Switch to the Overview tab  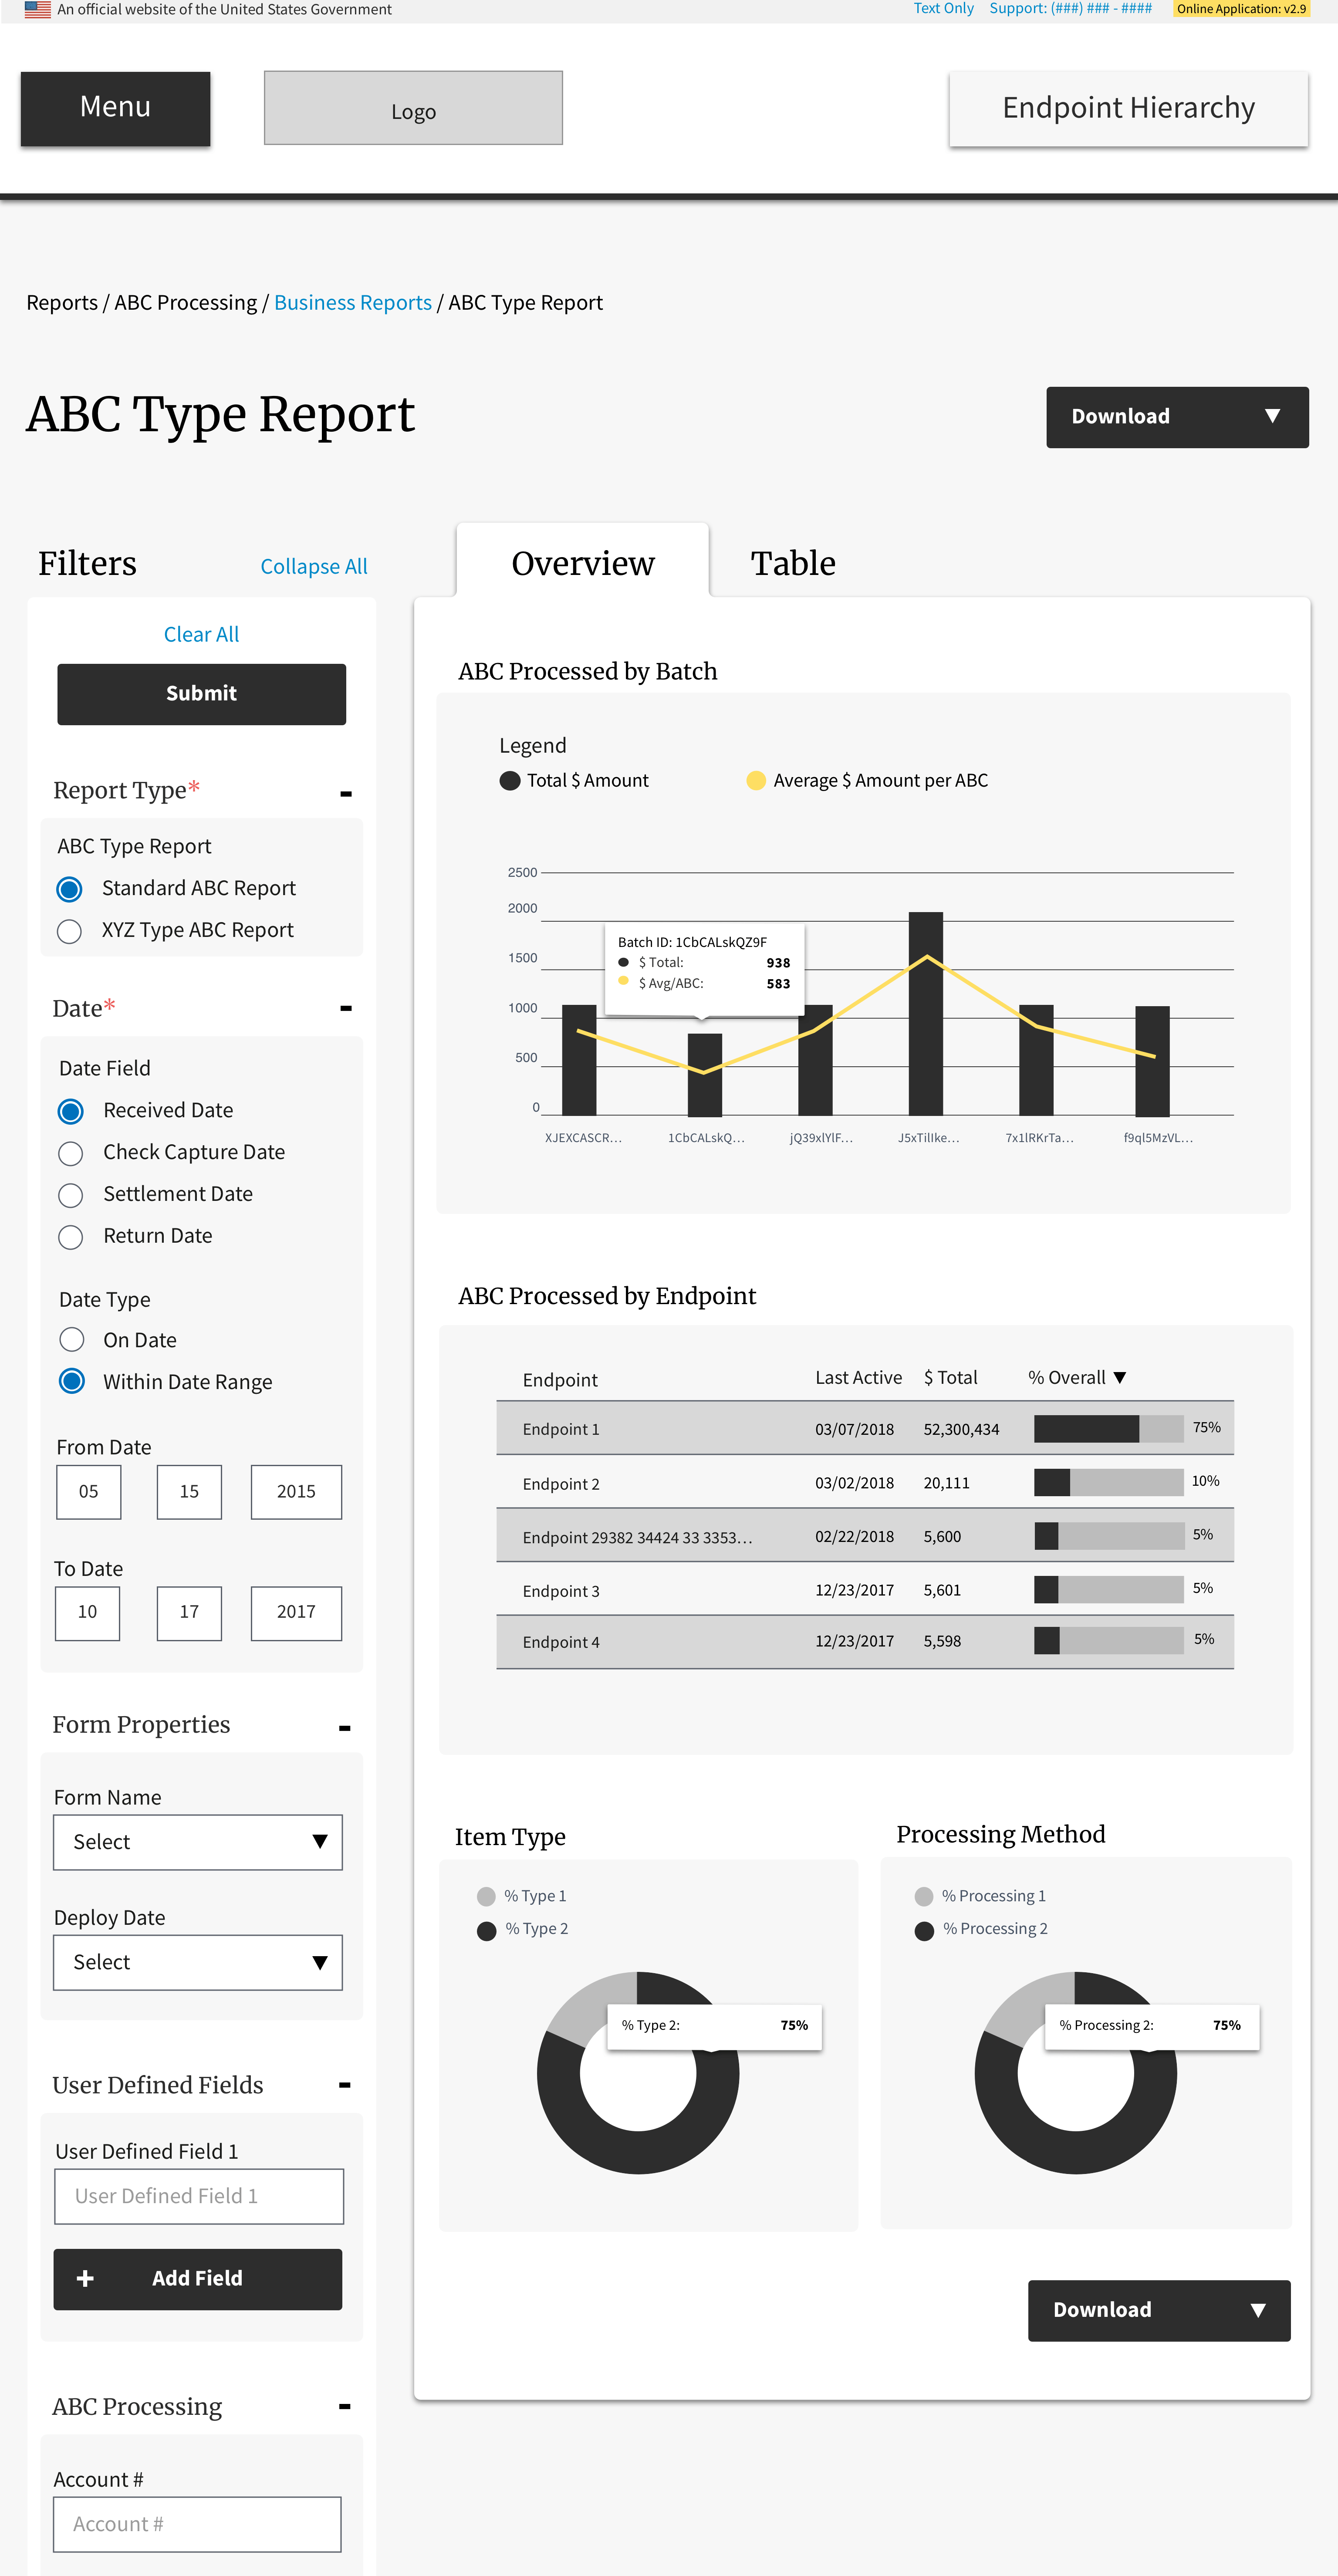583,562
